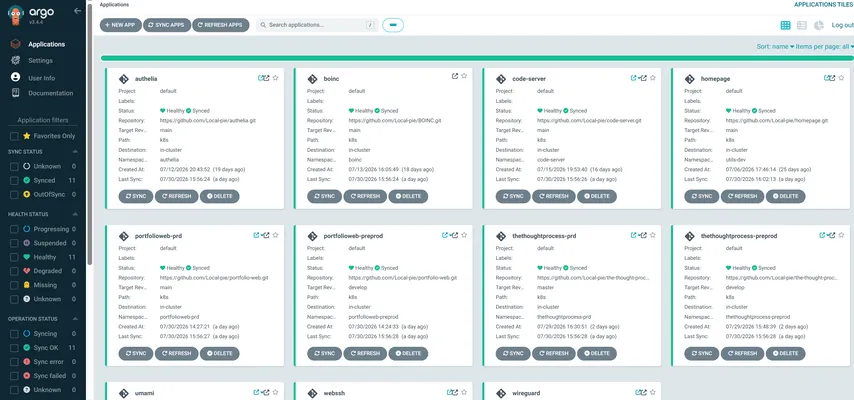
Task: Star the thethoughtprocess-prd application
Action: (x=652, y=235)
